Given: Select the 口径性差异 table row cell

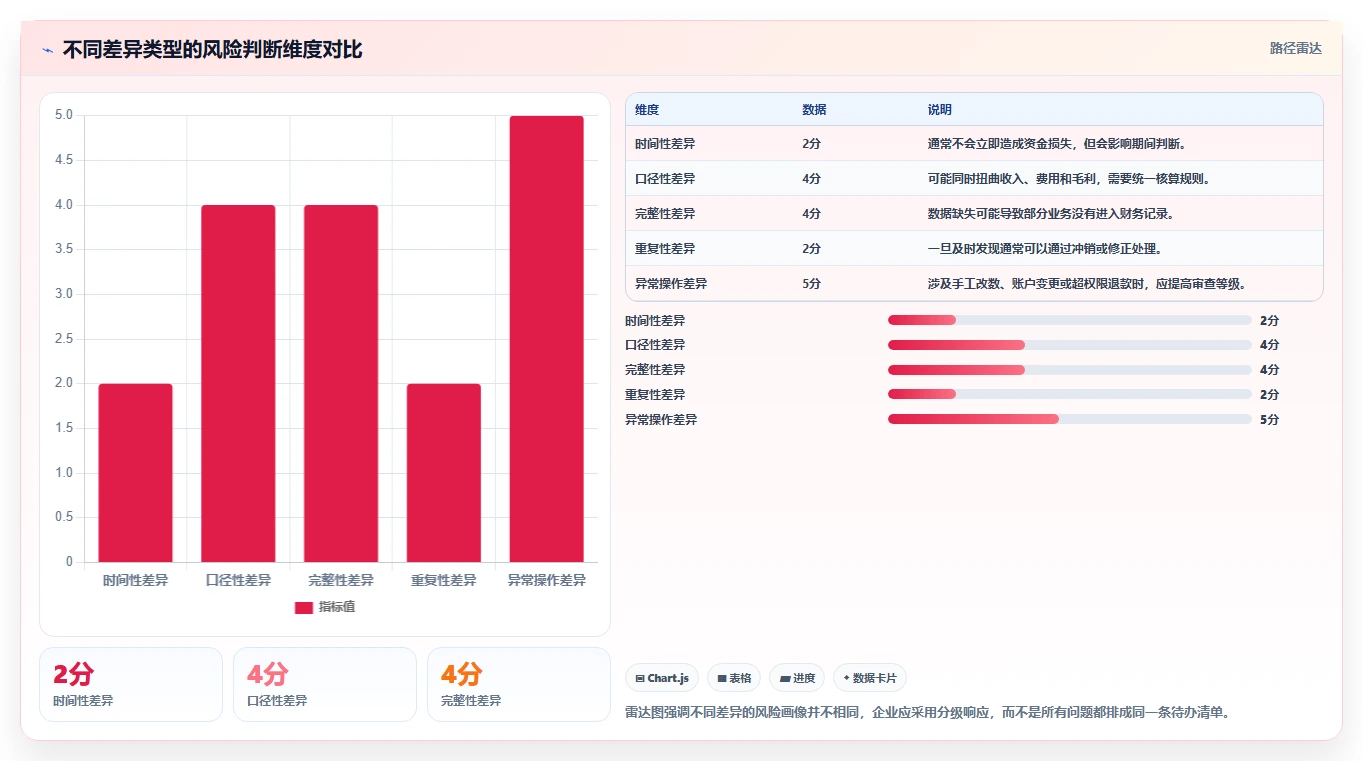Looking at the screenshot, I should pyautogui.click(x=665, y=179).
